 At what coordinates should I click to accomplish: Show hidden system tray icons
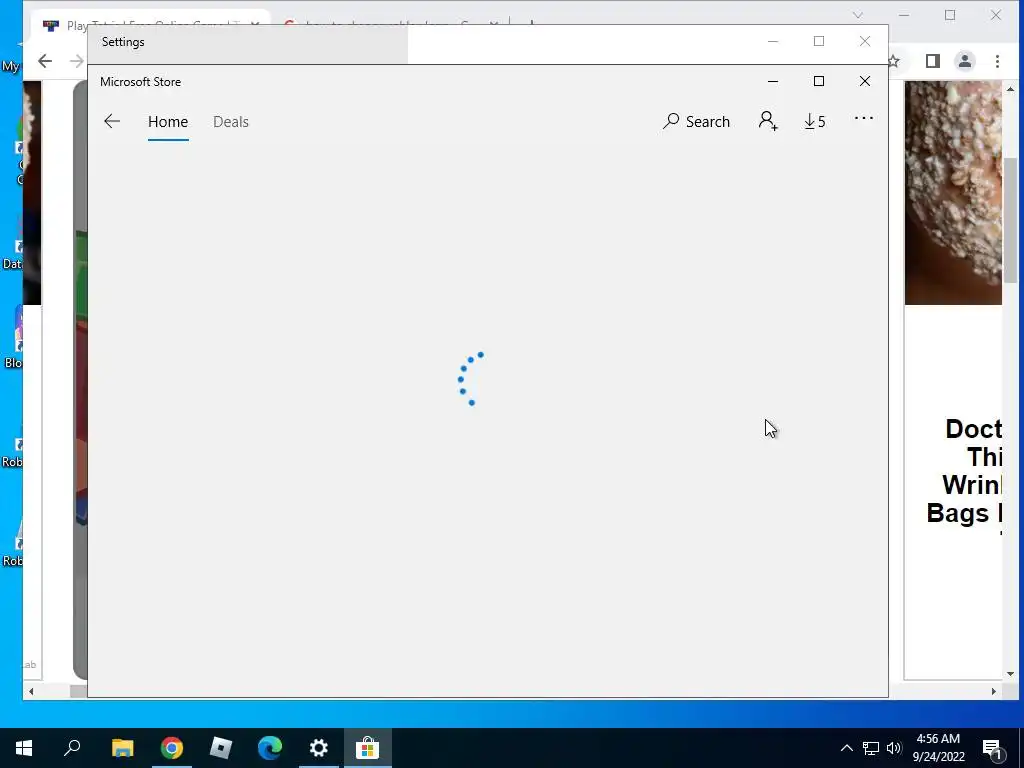846,748
